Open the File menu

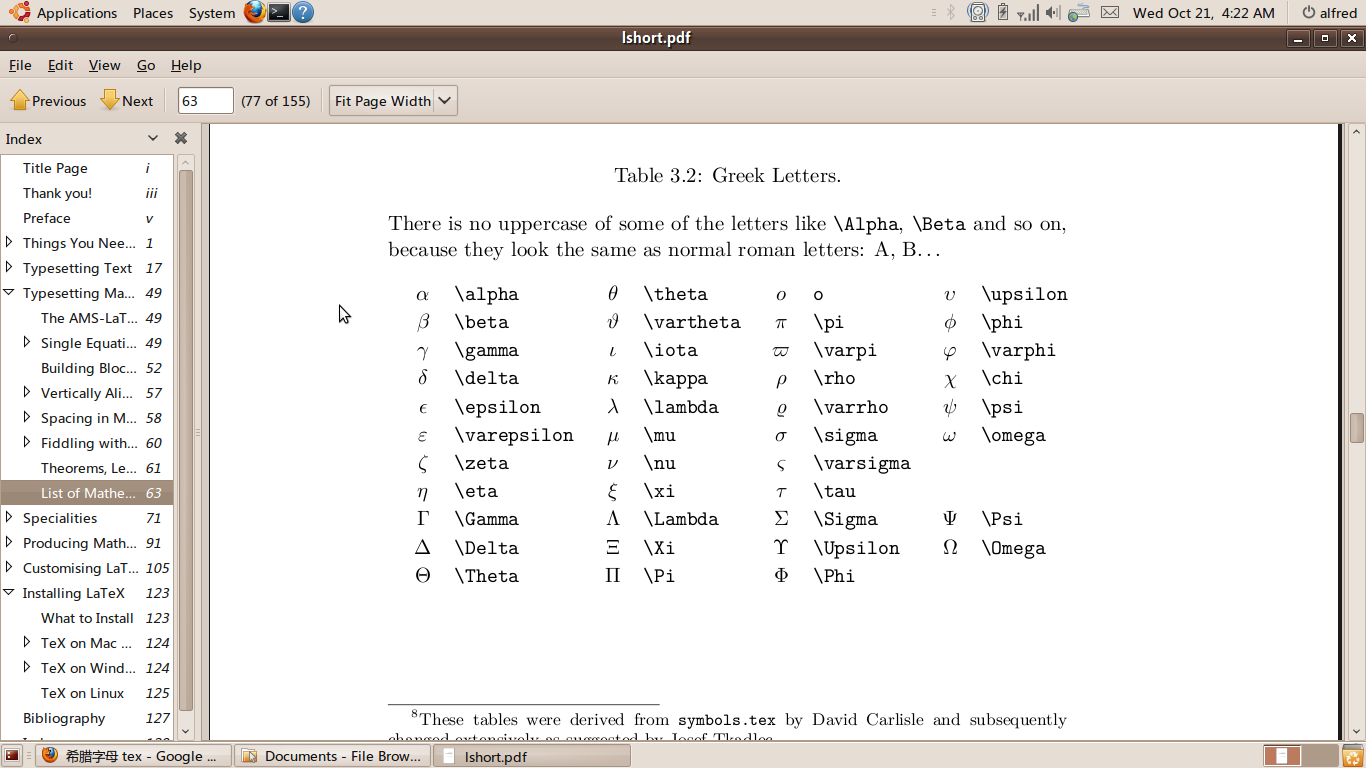(20, 65)
